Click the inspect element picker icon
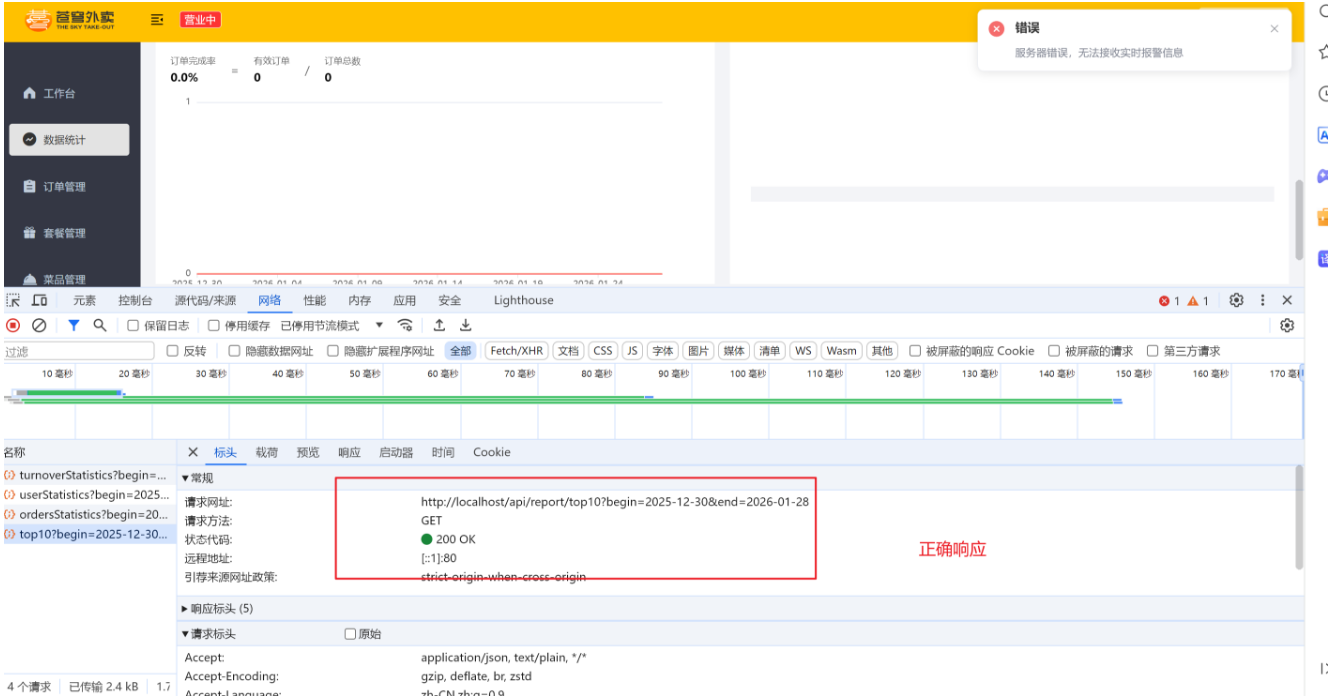This screenshot has width=1335, height=696. point(13,300)
